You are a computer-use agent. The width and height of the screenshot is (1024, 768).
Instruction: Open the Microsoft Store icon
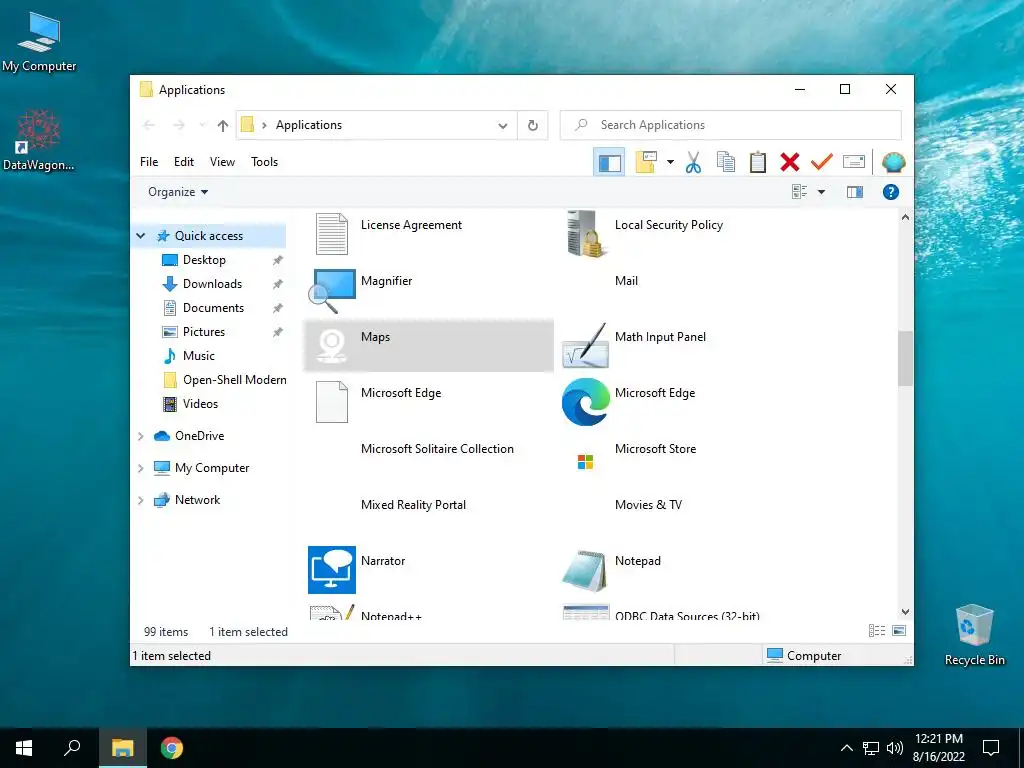point(585,462)
